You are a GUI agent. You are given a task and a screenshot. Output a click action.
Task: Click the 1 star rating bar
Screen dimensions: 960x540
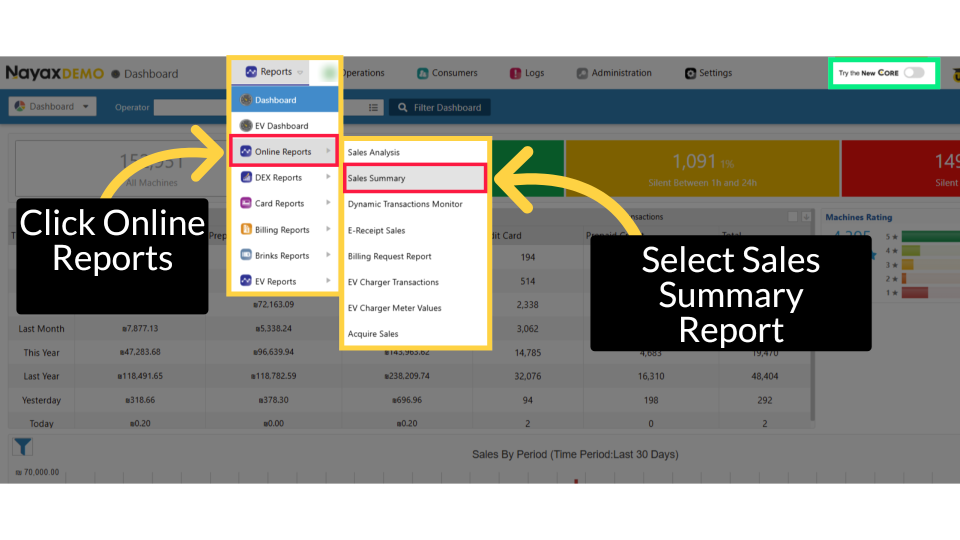915,293
